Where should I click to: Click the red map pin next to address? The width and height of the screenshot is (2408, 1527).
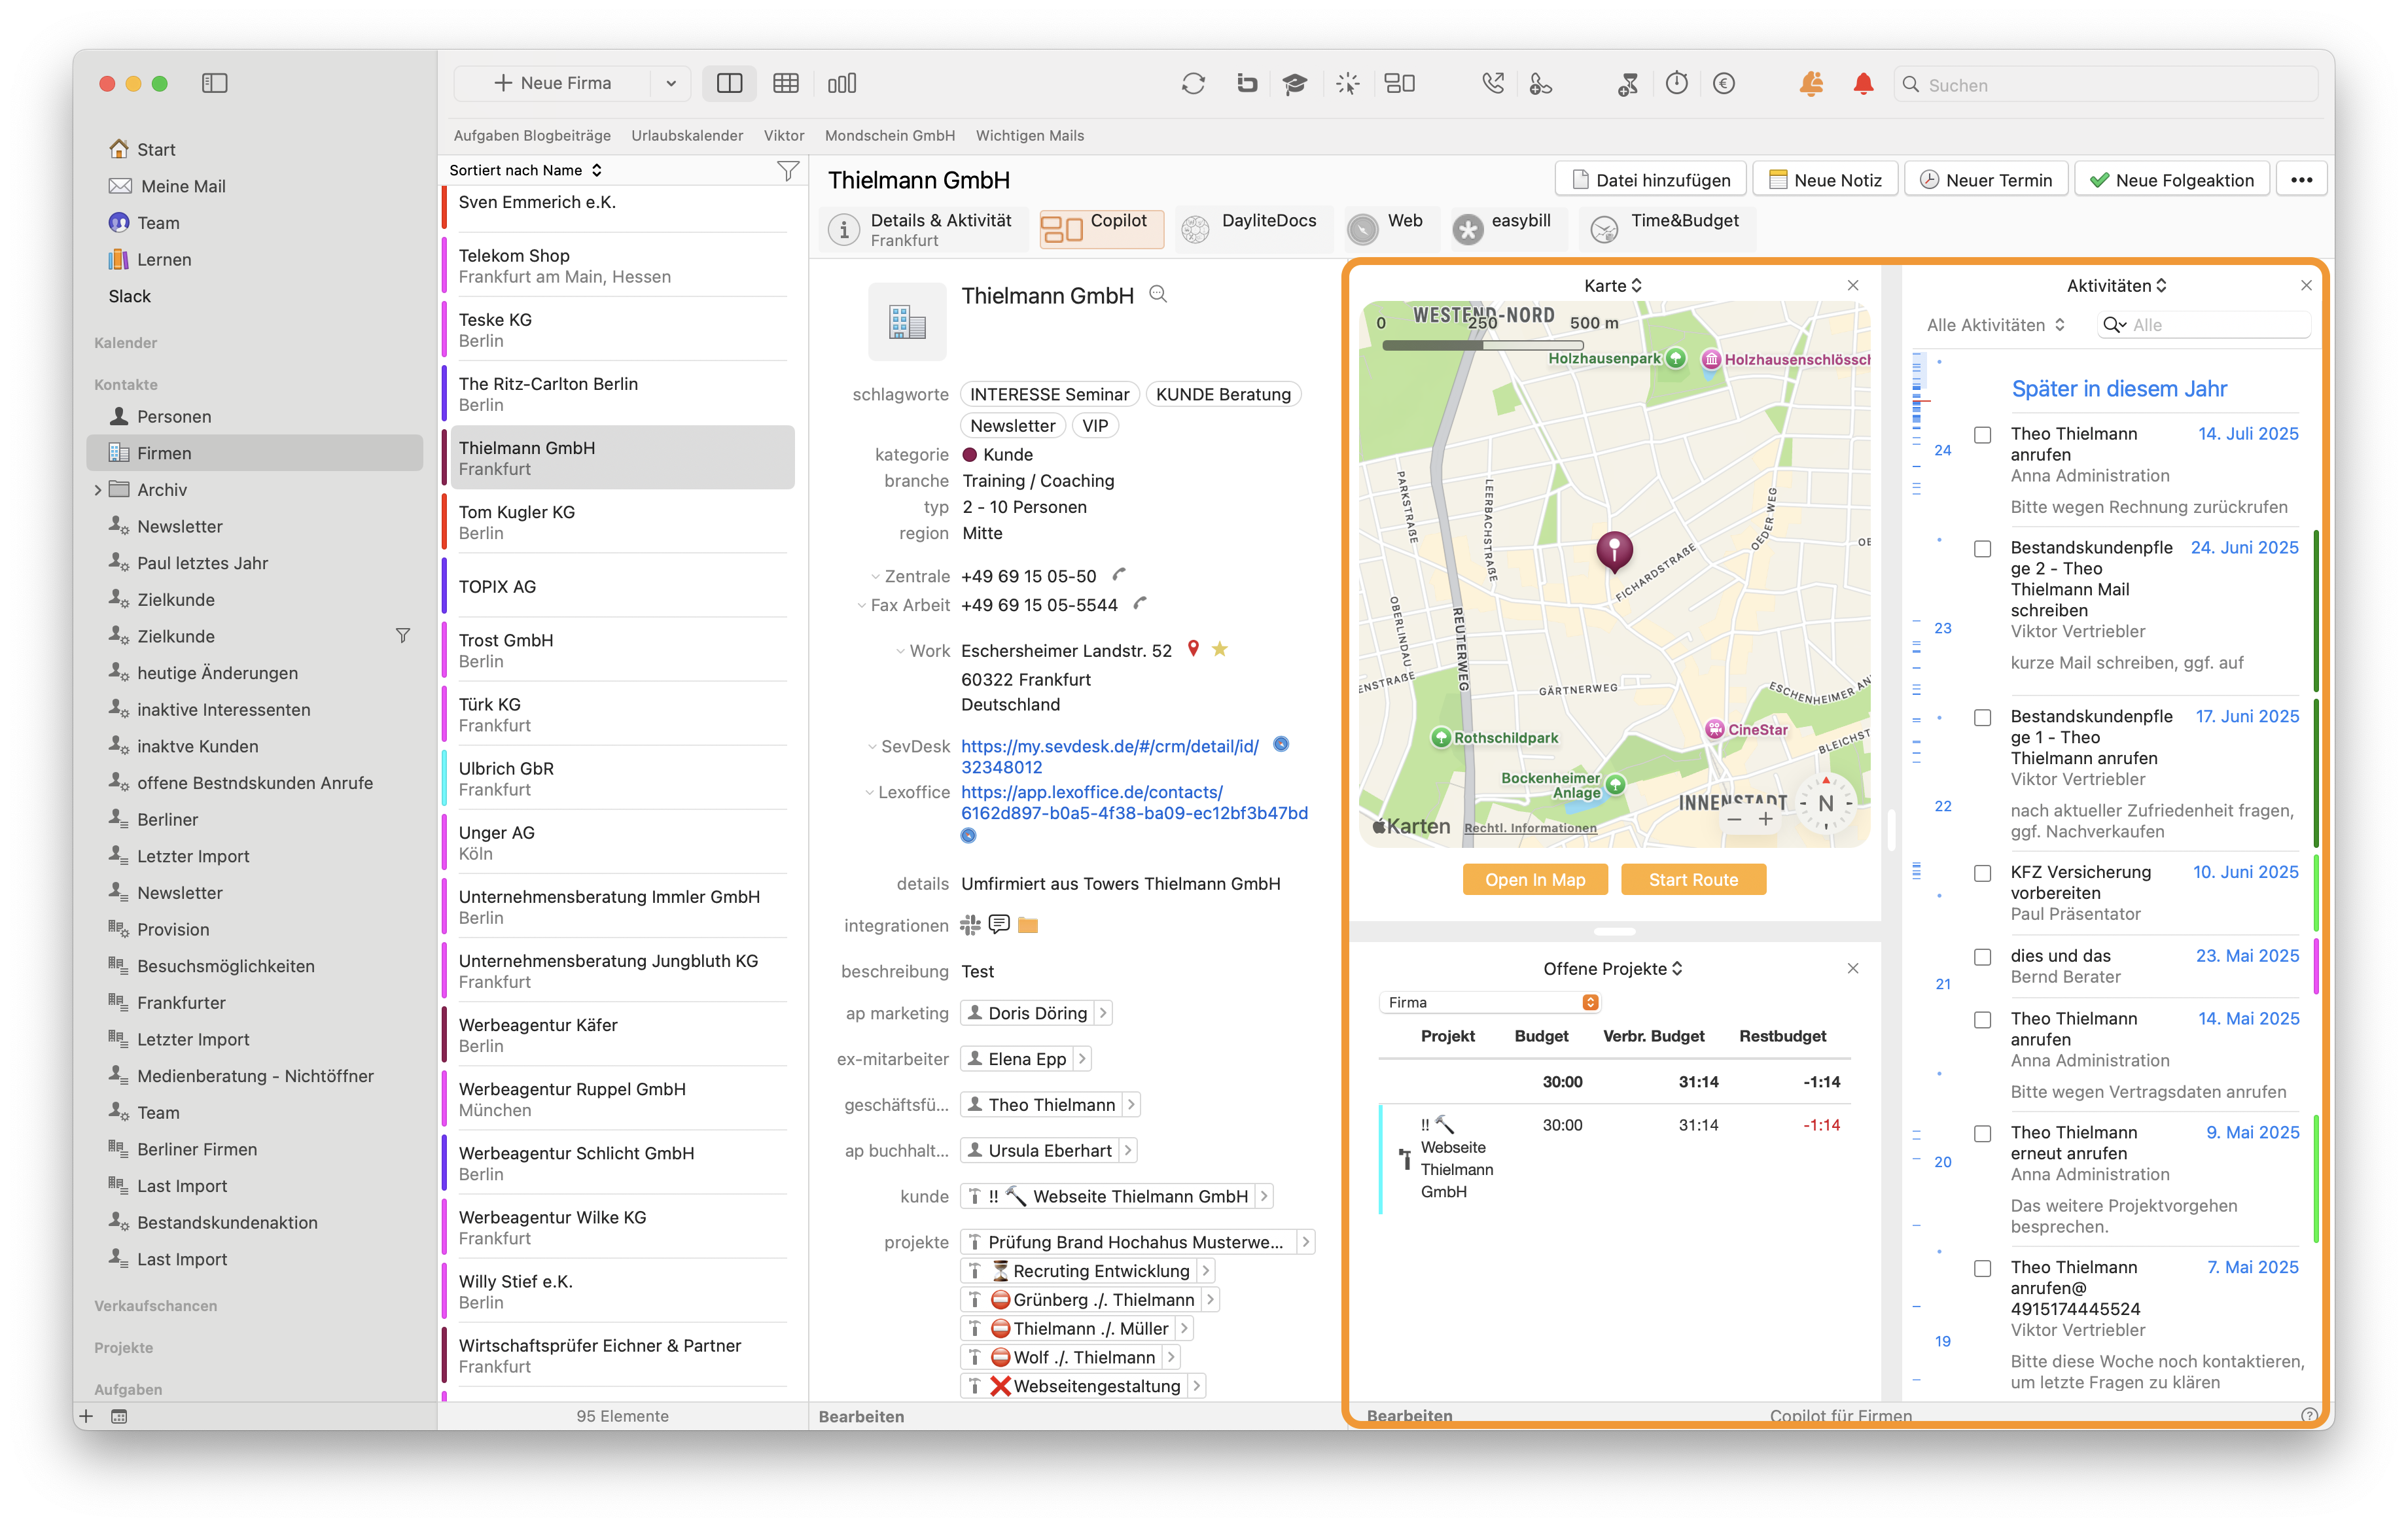pyautogui.click(x=1193, y=649)
